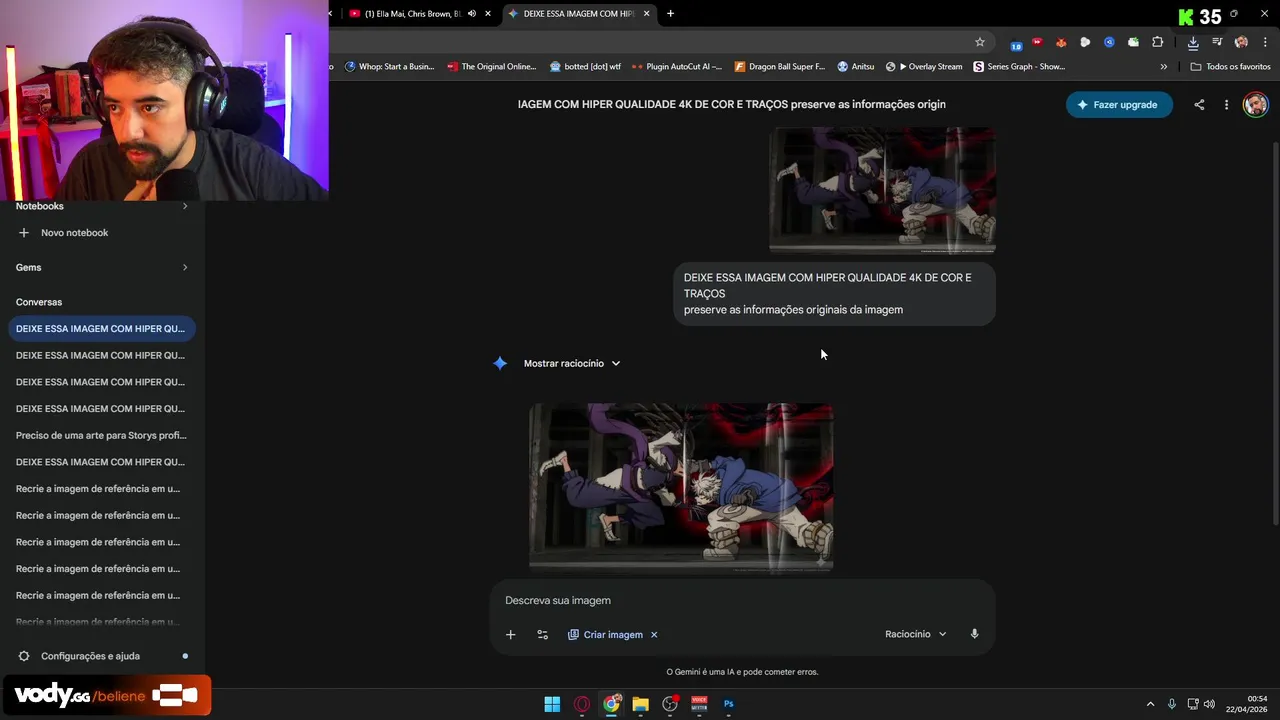Open the Plugin AutoCut AI bookmark
This screenshot has width=1280, height=720.
click(x=677, y=67)
